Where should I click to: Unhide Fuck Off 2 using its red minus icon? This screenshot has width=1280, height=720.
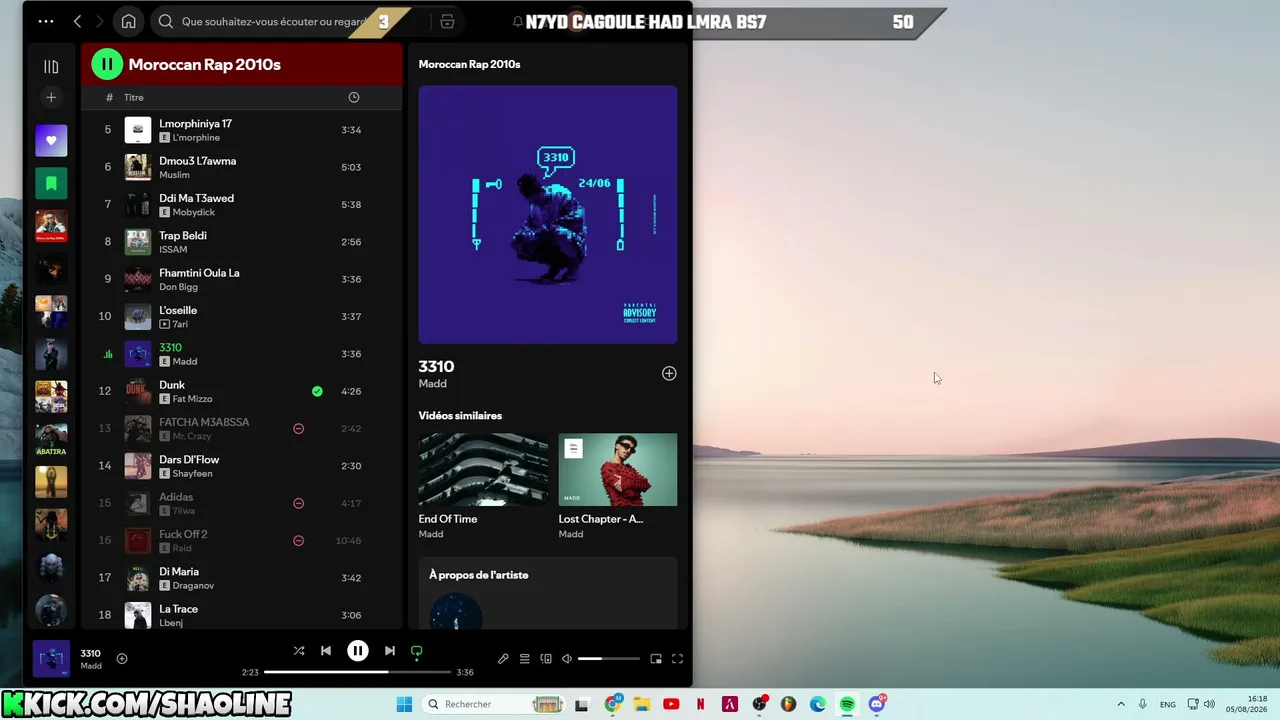pyautogui.click(x=298, y=540)
